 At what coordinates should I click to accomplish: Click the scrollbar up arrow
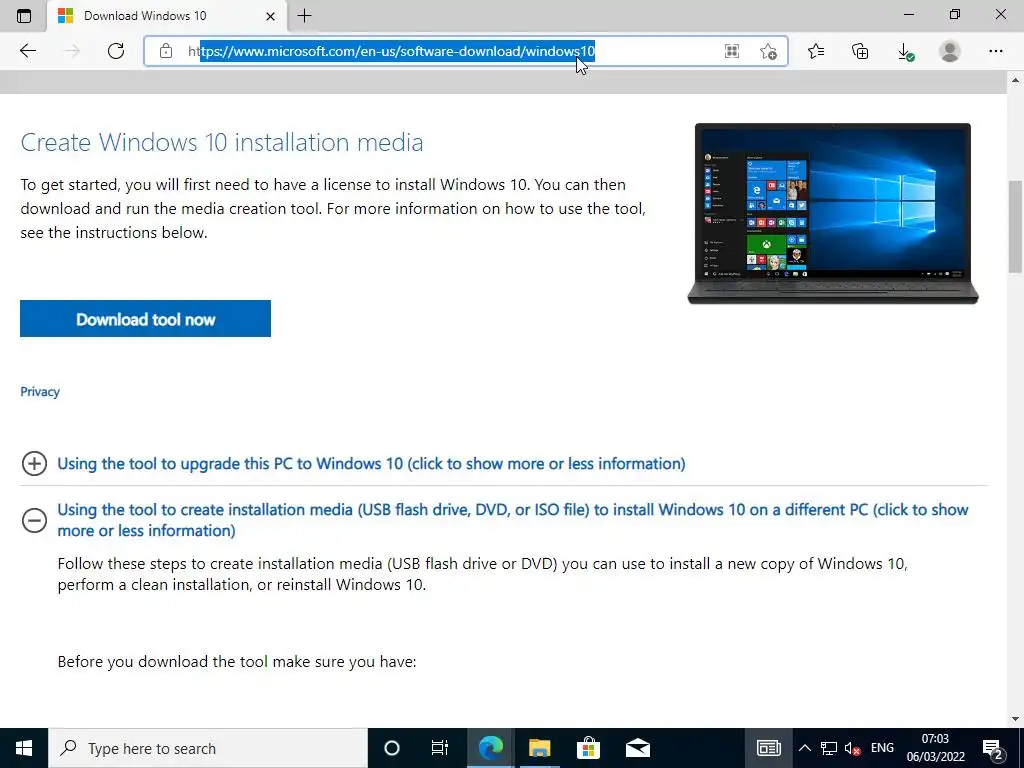[1015, 81]
